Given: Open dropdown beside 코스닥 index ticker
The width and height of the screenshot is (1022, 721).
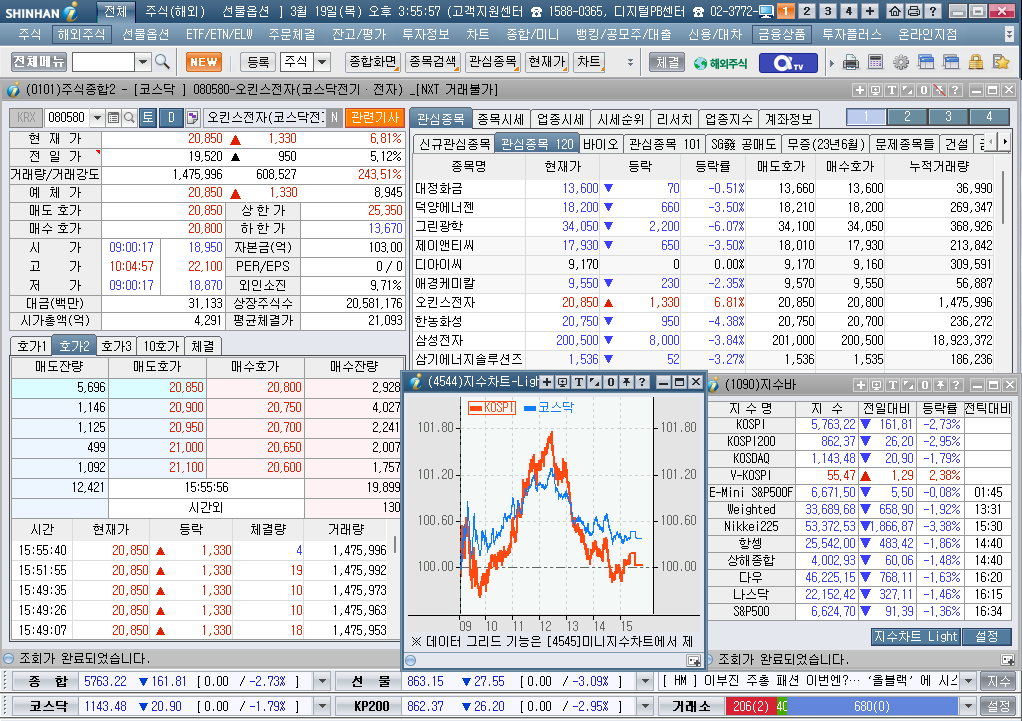Looking at the screenshot, I should 321,706.
